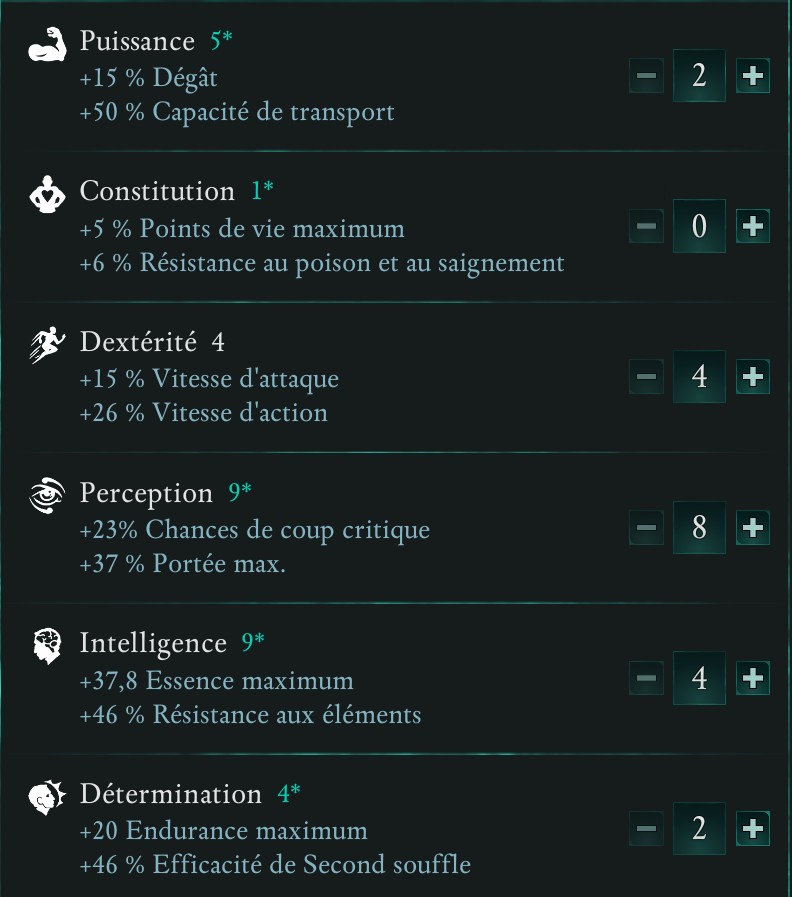
Task: Decrease Perception by one point
Action: coord(646,527)
